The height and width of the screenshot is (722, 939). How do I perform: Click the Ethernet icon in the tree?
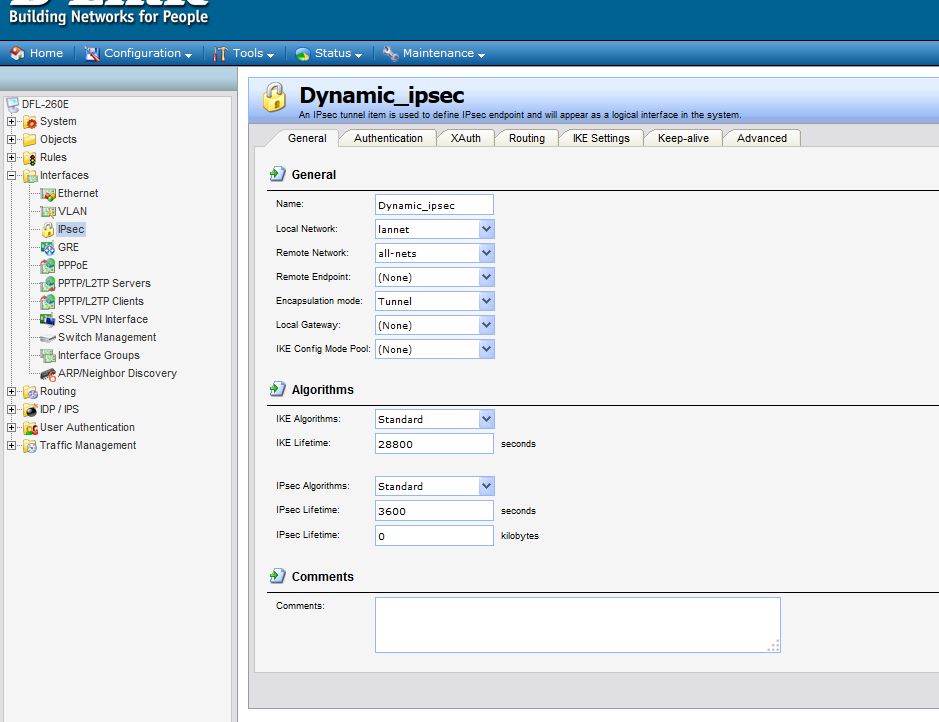pos(48,193)
